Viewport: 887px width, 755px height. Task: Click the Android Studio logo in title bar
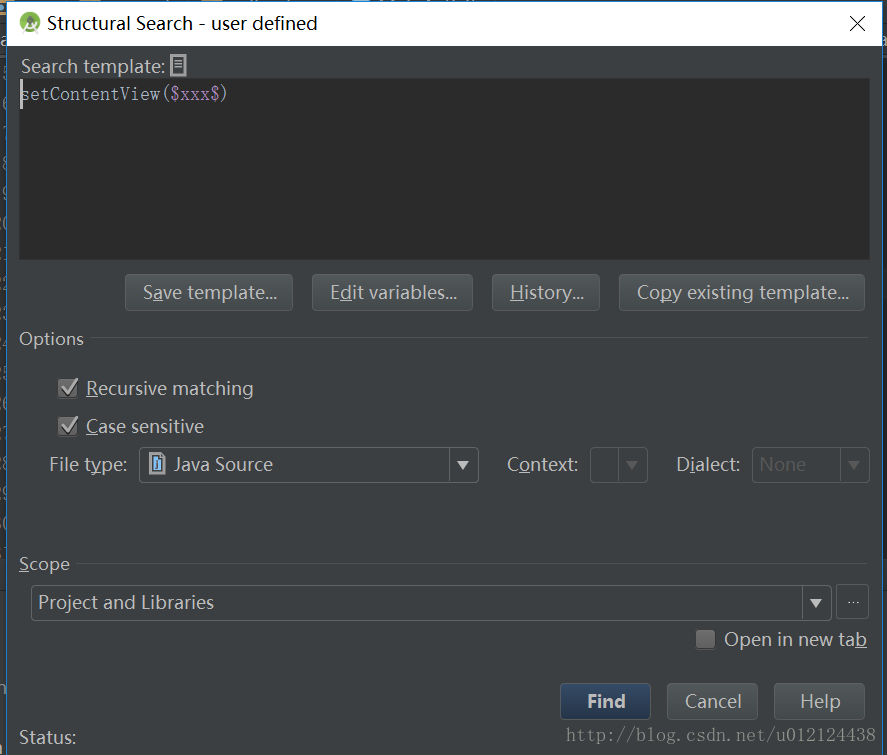(29, 23)
